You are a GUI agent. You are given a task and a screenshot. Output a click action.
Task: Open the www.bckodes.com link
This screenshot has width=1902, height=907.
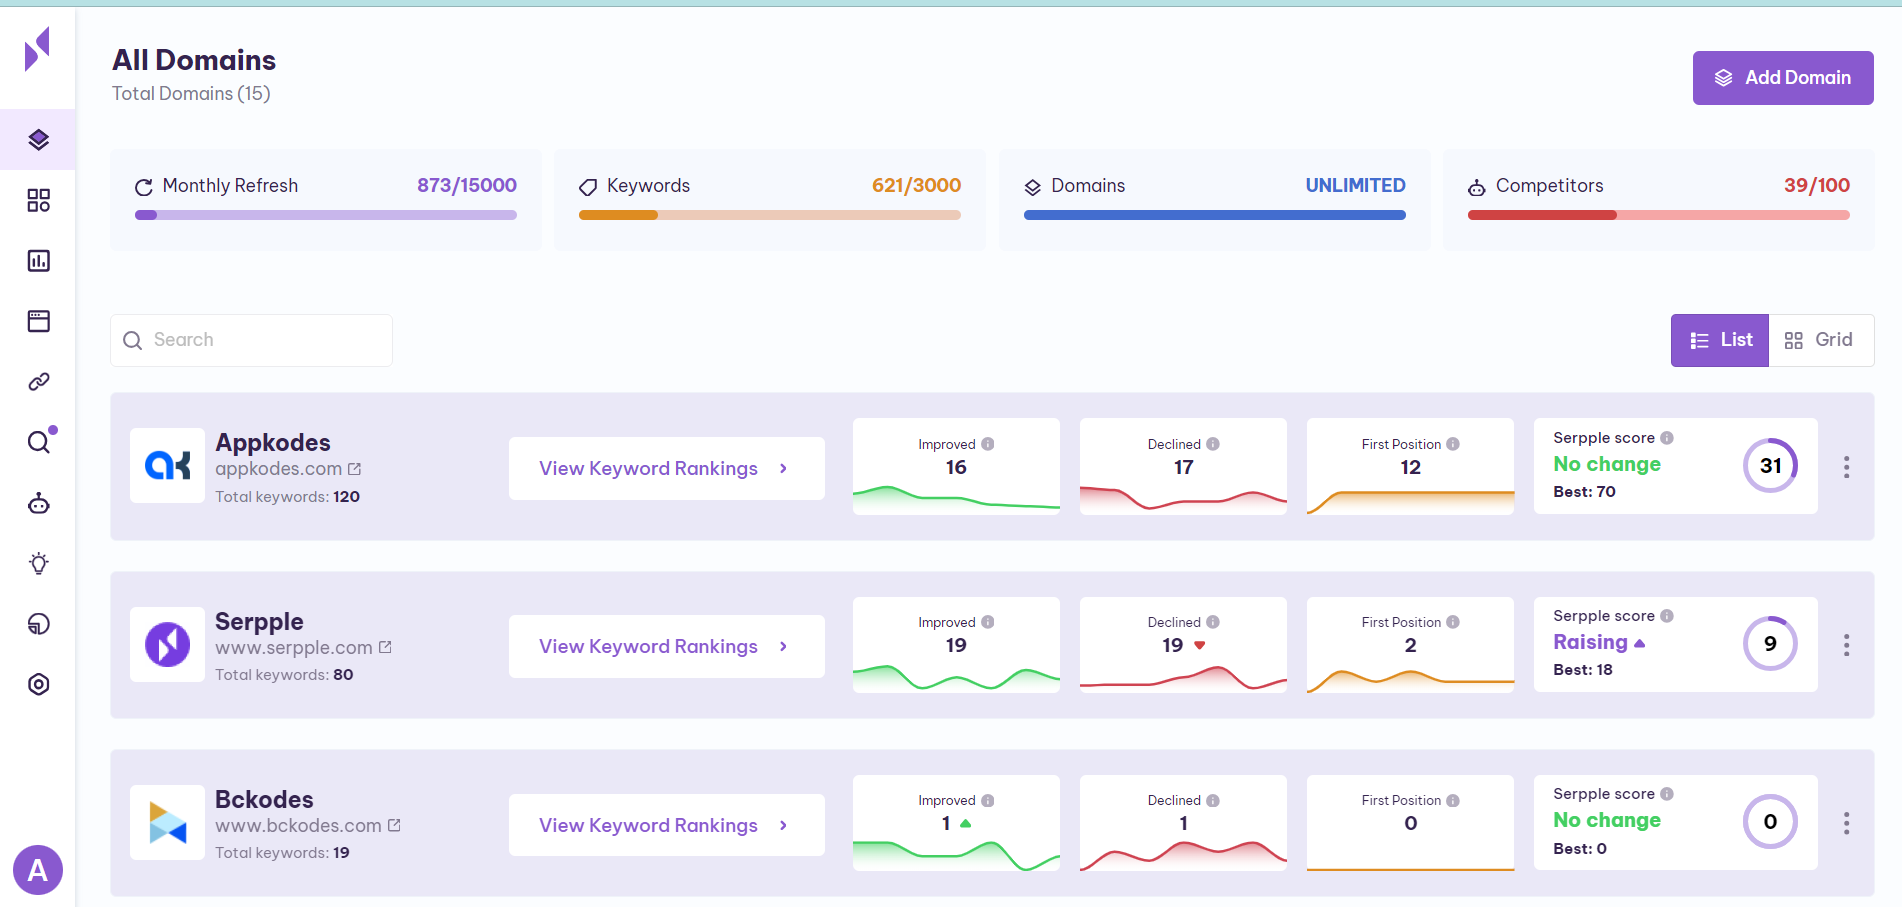tap(298, 826)
